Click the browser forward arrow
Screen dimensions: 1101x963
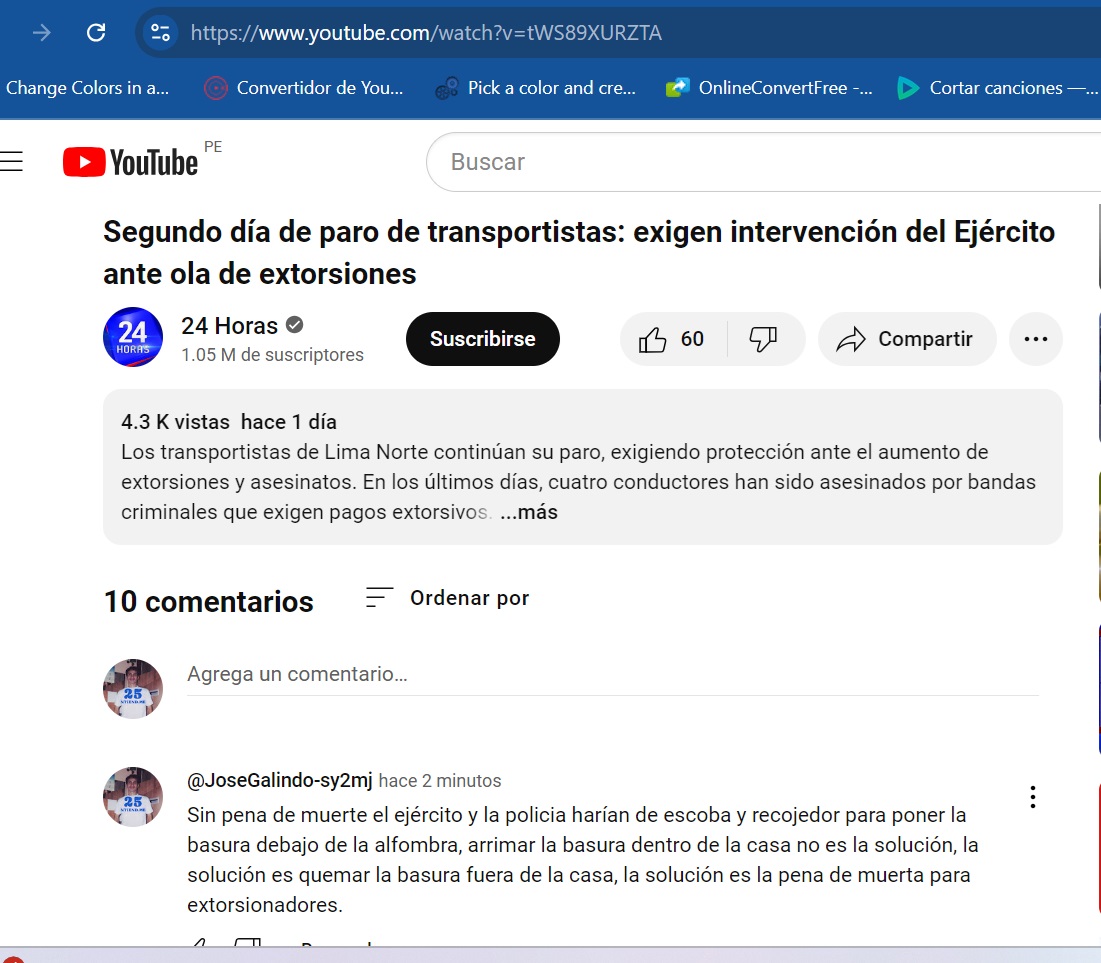[x=42, y=33]
